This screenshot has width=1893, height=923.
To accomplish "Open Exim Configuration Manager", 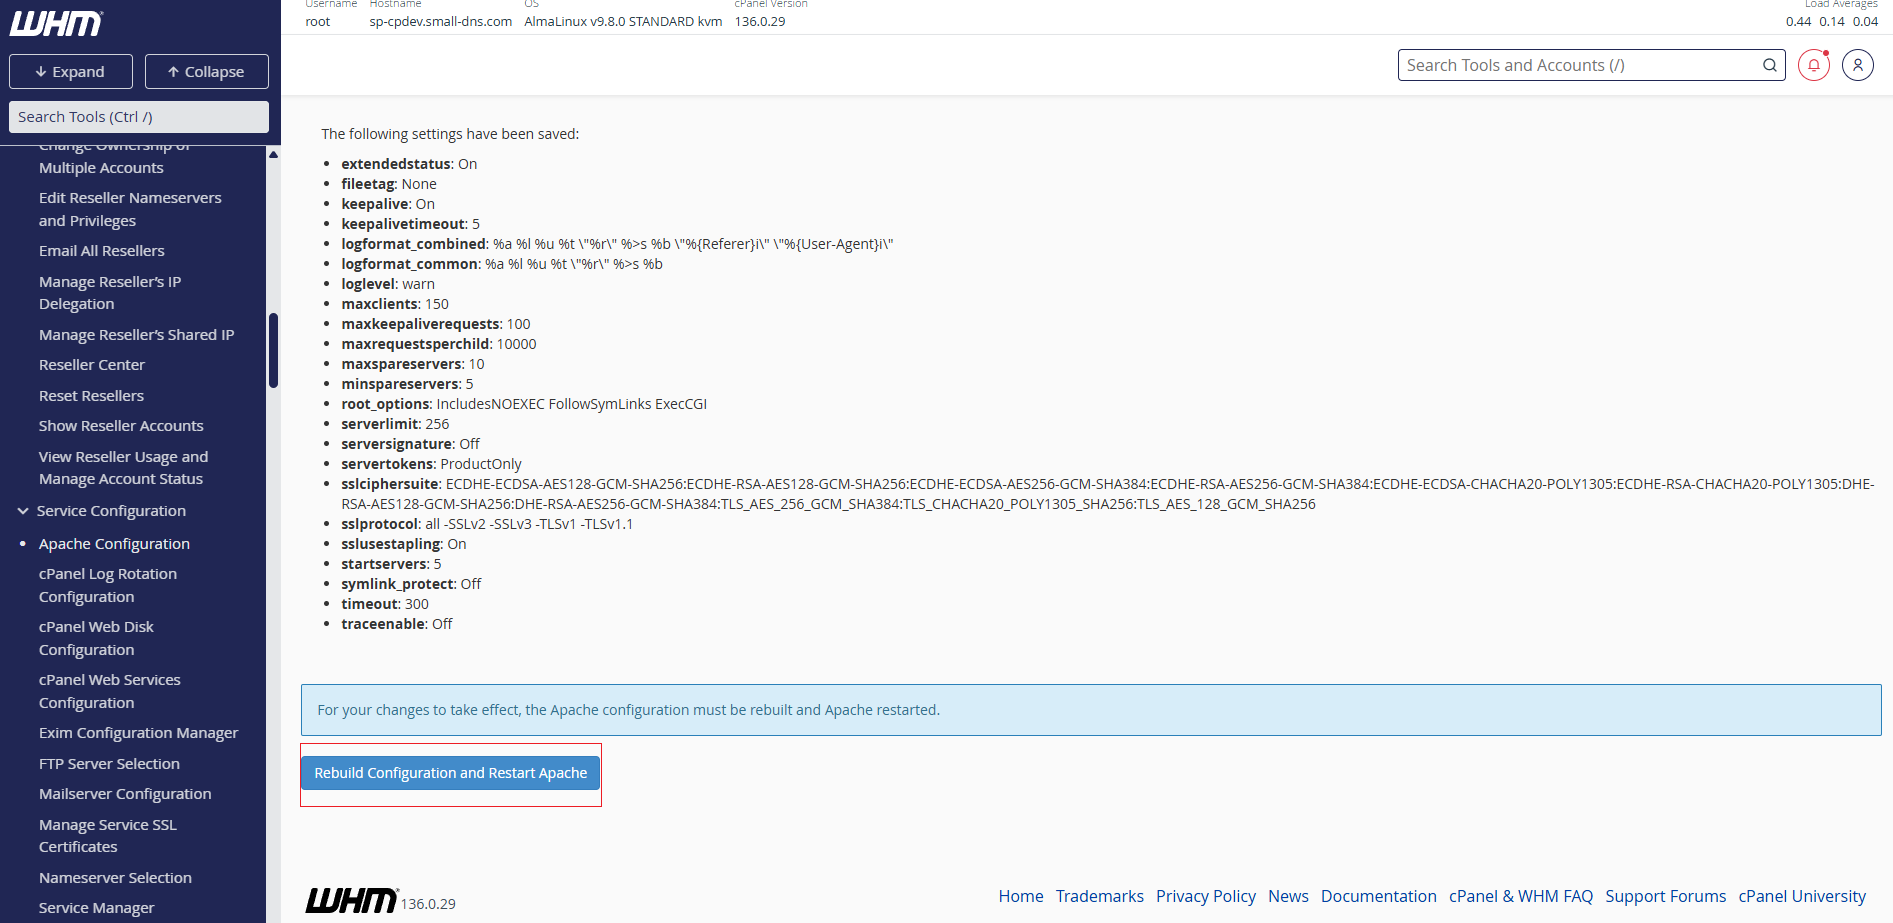I will click(138, 733).
